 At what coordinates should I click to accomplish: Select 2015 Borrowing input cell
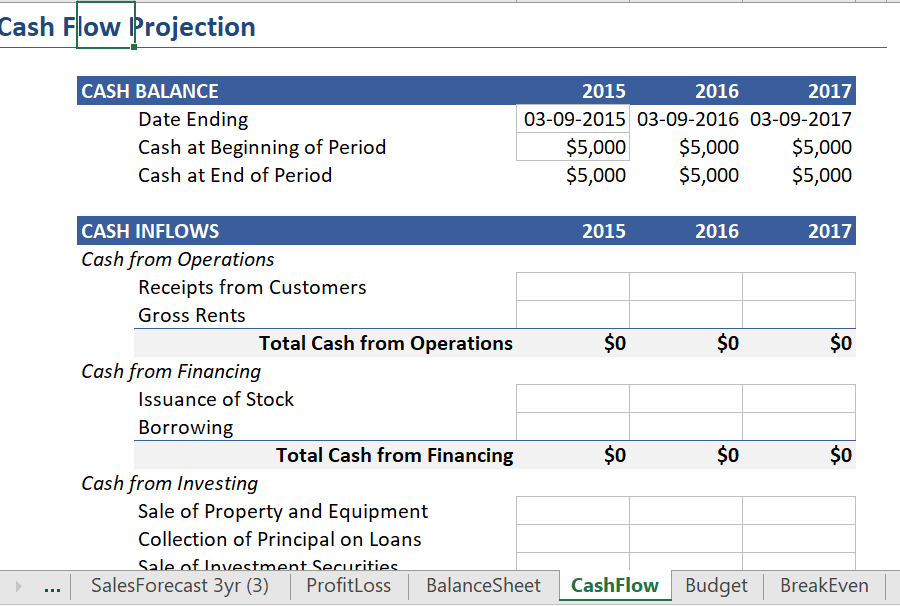click(573, 427)
